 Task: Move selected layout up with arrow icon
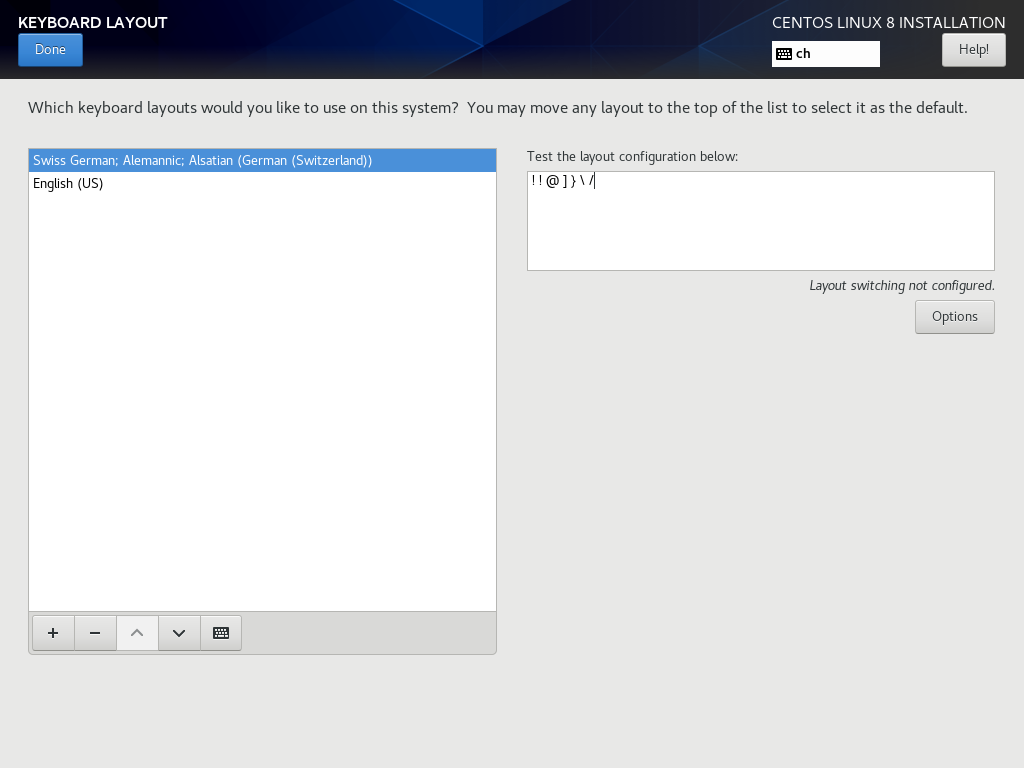coord(137,633)
